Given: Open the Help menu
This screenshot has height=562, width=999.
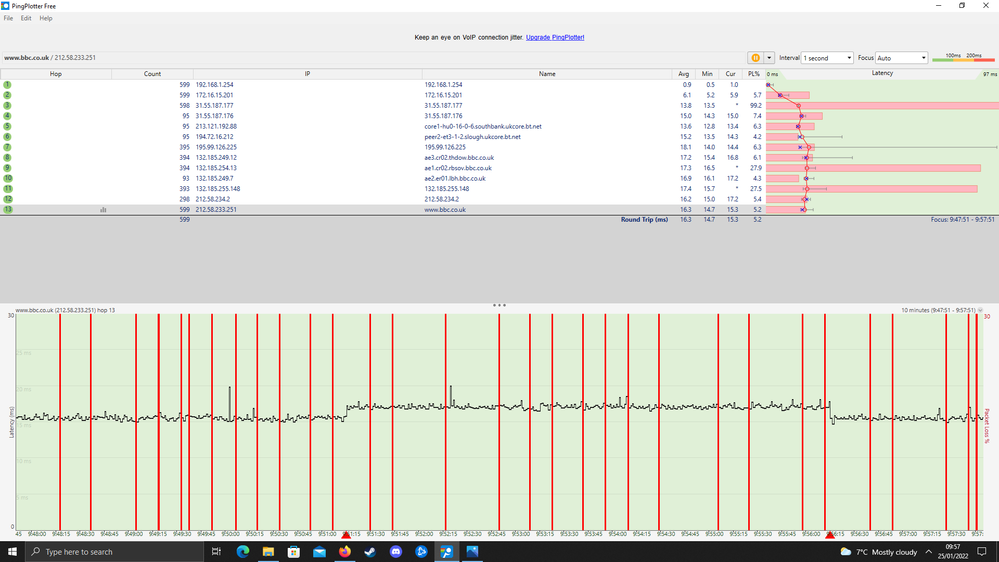Looking at the screenshot, I should coord(46,18).
